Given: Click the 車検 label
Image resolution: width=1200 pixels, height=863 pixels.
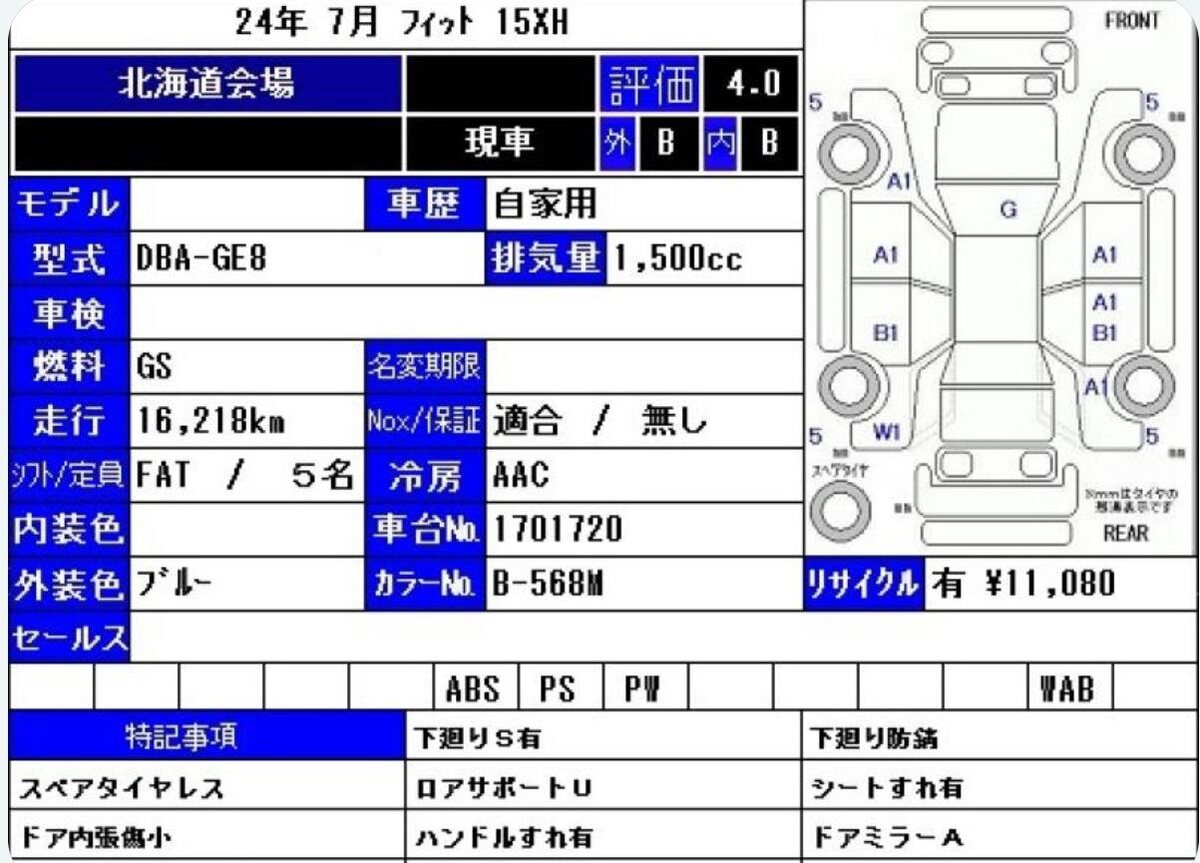Looking at the screenshot, I should [x=69, y=313].
